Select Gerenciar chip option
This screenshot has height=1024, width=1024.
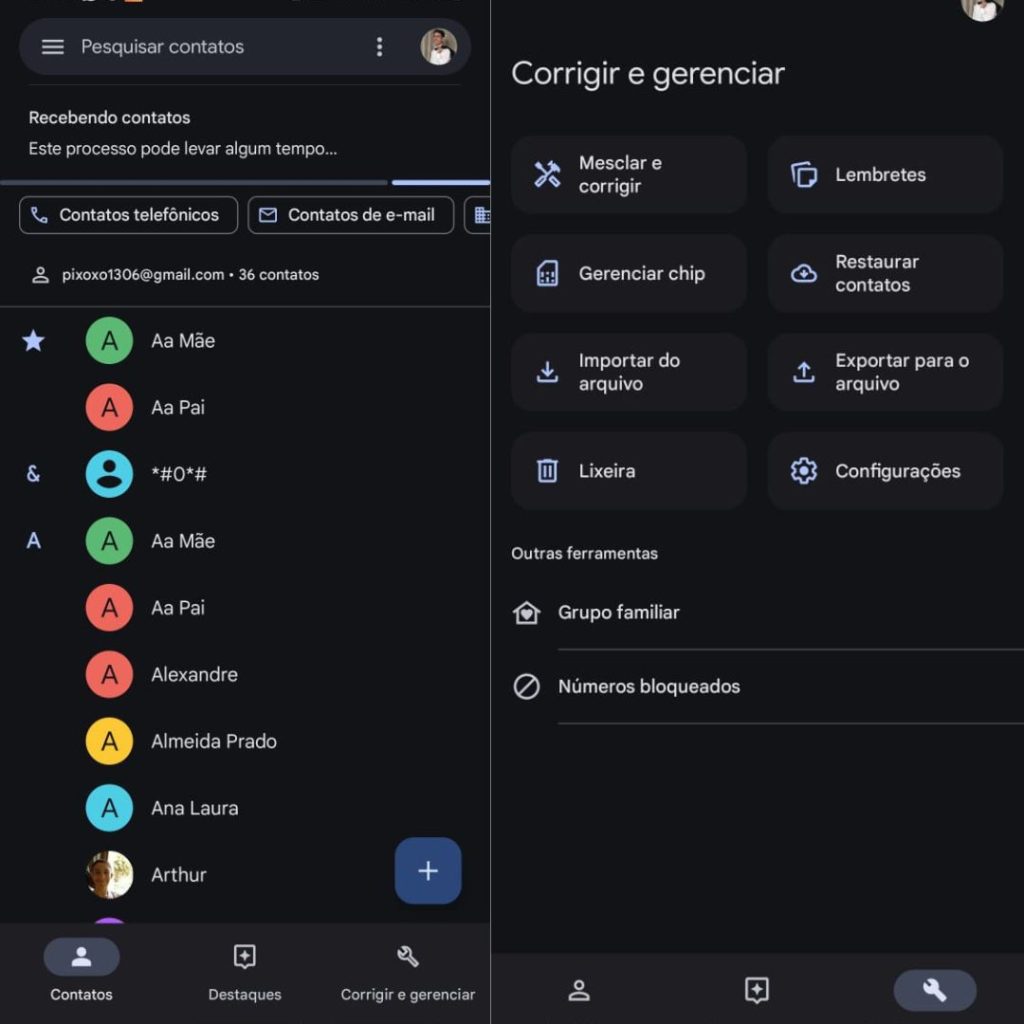pyautogui.click(x=628, y=272)
